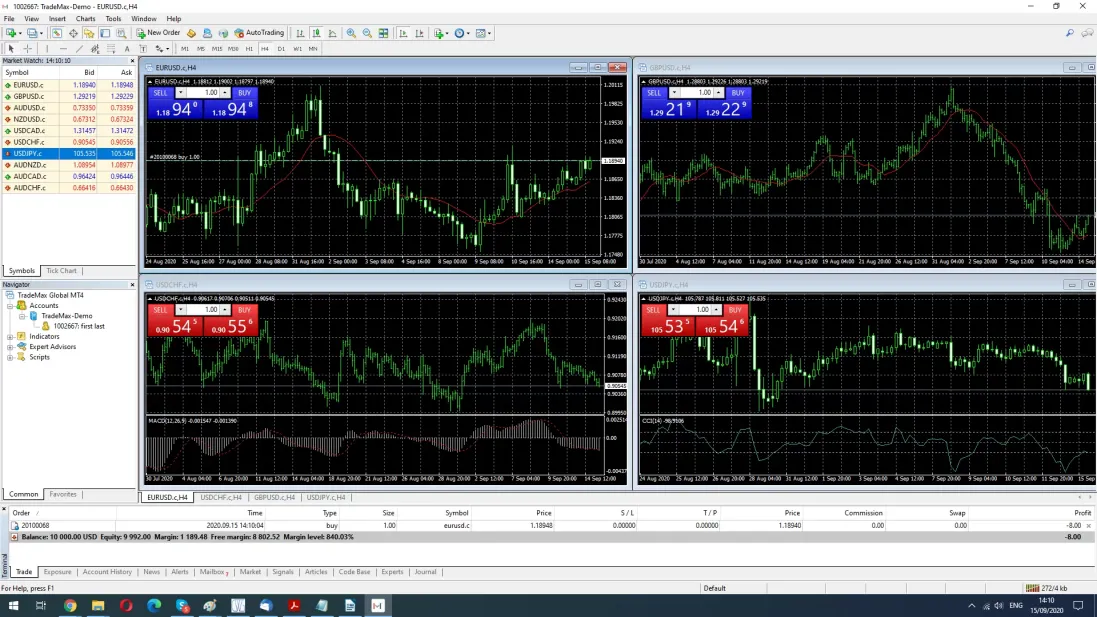Open the Insert menu
Screen dimensions: 1097x617
click(x=57, y=19)
